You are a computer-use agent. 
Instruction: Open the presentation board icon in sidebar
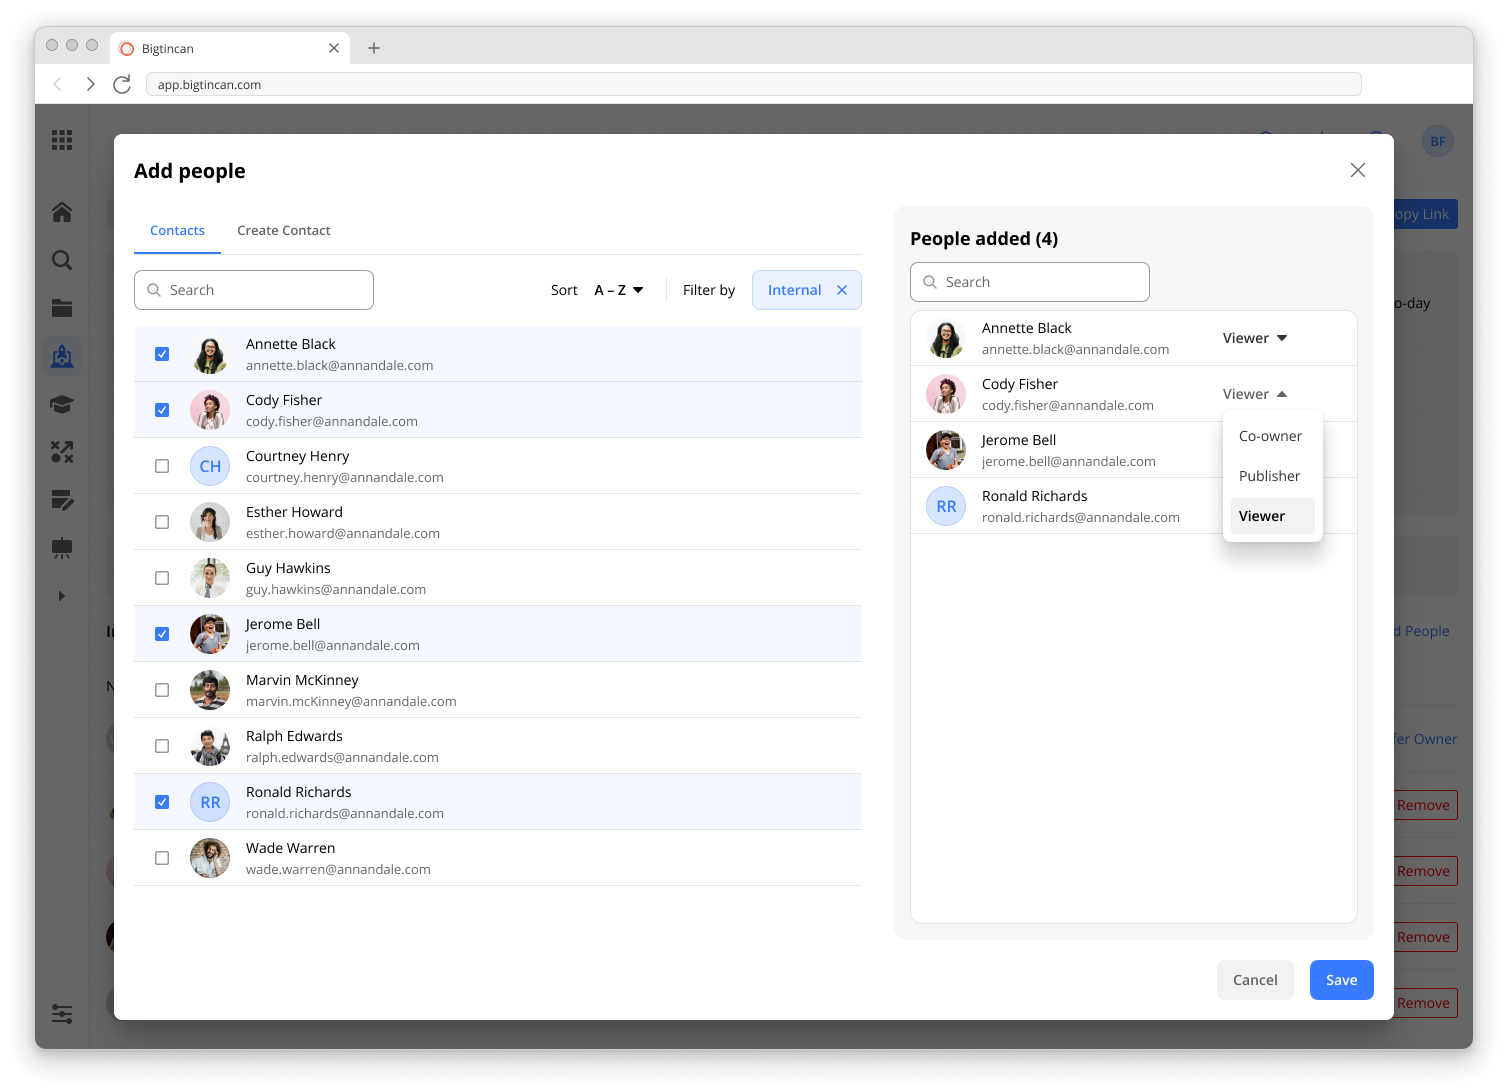tap(62, 548)
